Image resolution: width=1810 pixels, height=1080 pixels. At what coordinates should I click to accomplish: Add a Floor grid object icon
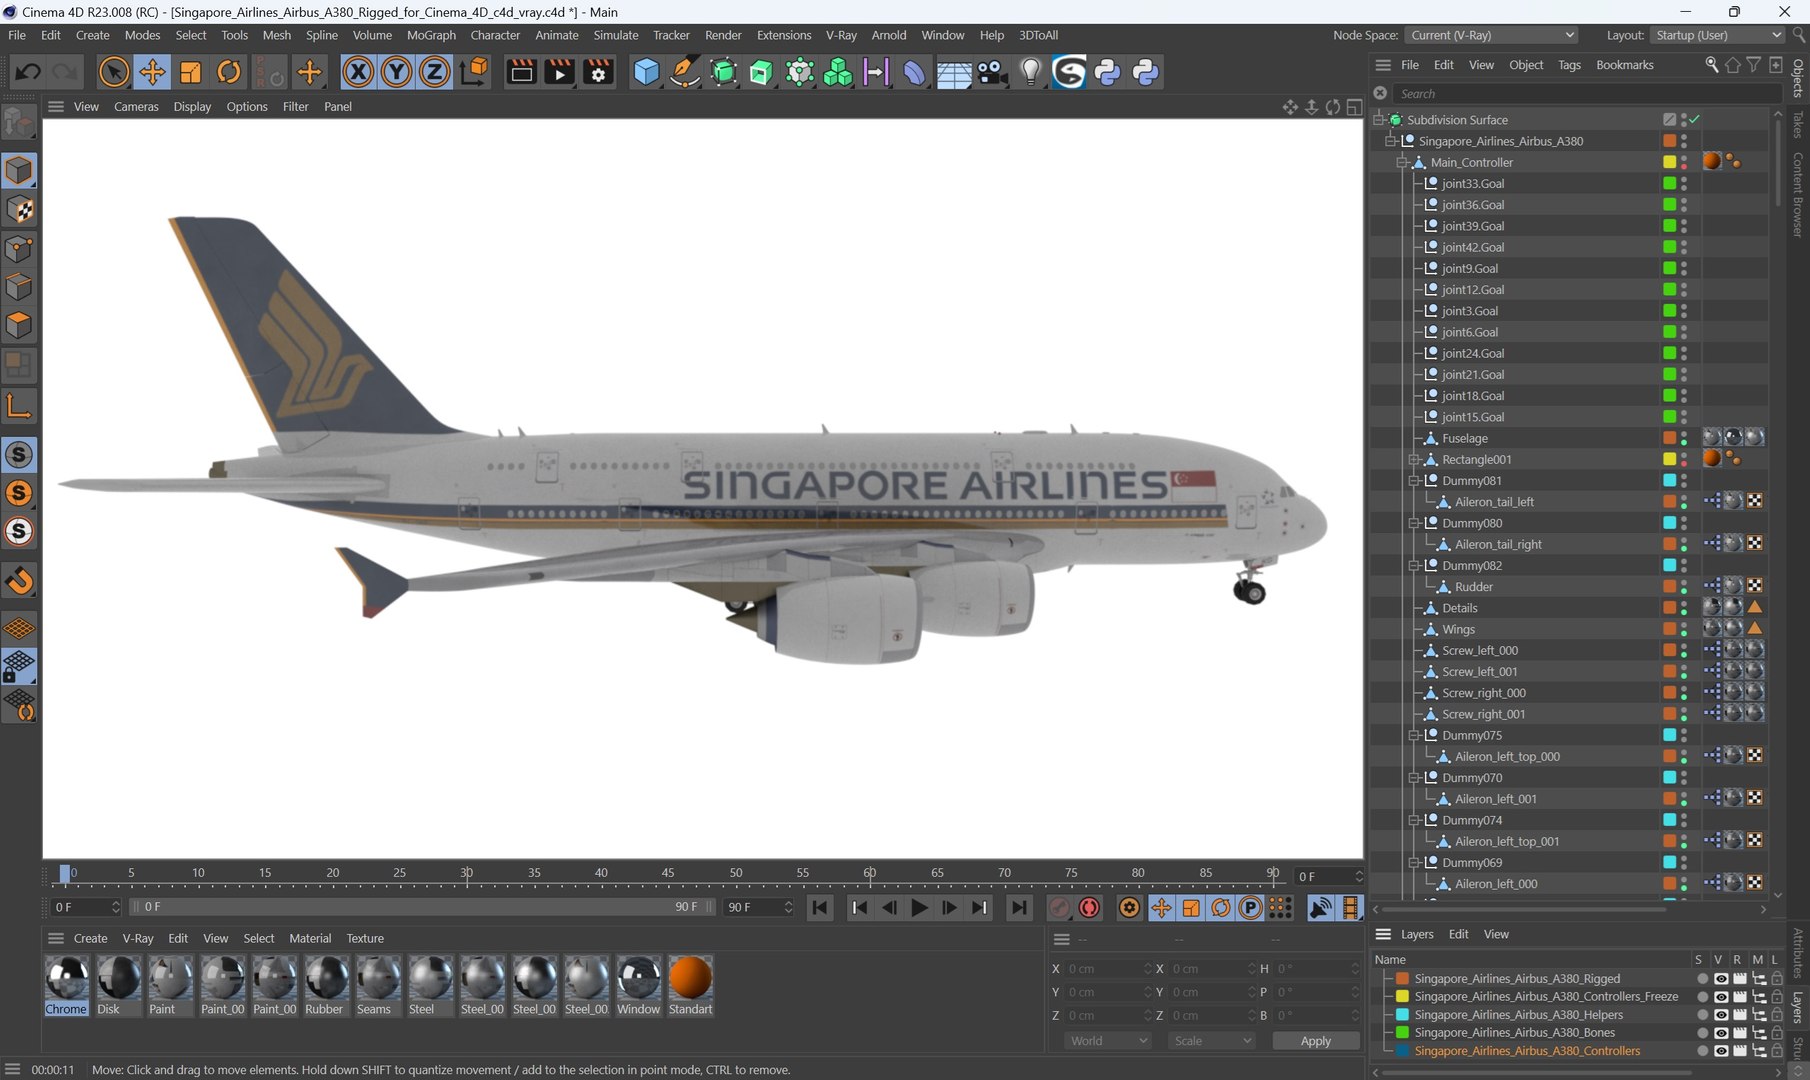(953, 73)
